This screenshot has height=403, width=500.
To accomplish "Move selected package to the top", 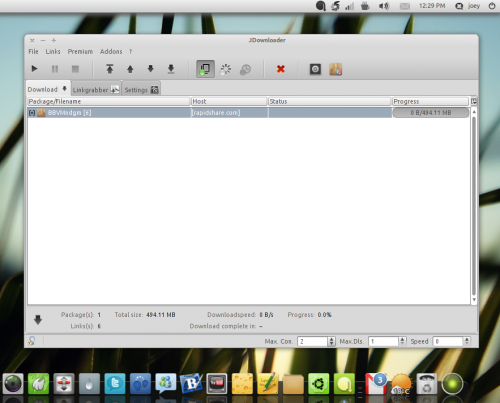I will [110, 69].
